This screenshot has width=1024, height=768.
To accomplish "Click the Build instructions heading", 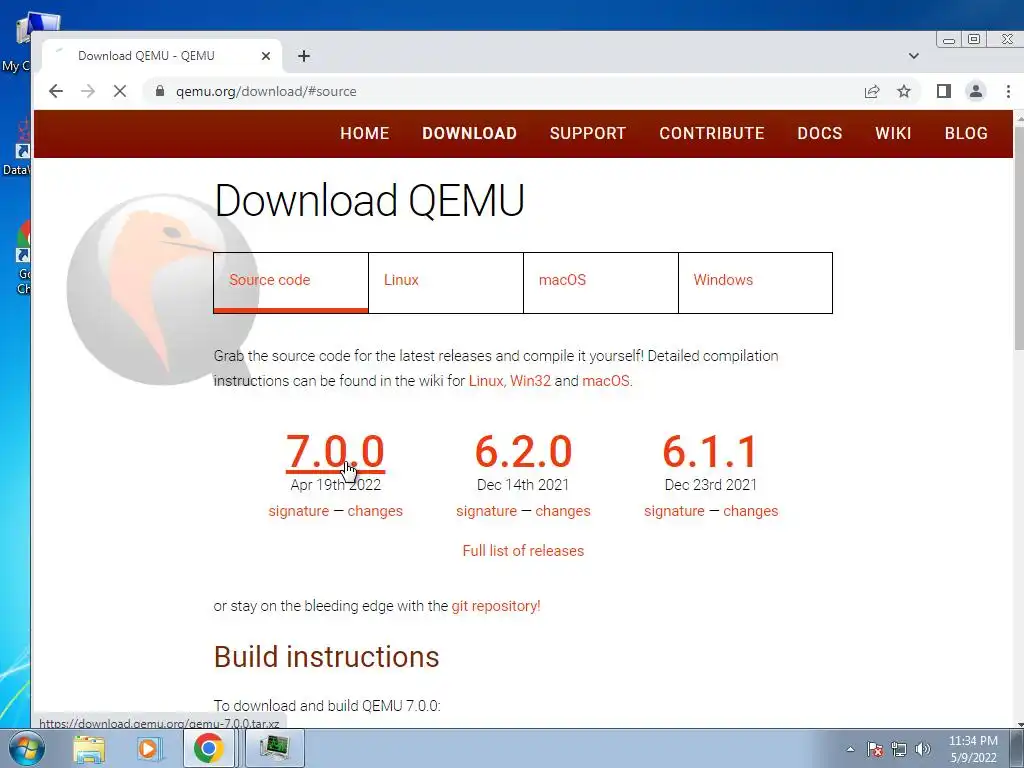I will tap(327, 657).
